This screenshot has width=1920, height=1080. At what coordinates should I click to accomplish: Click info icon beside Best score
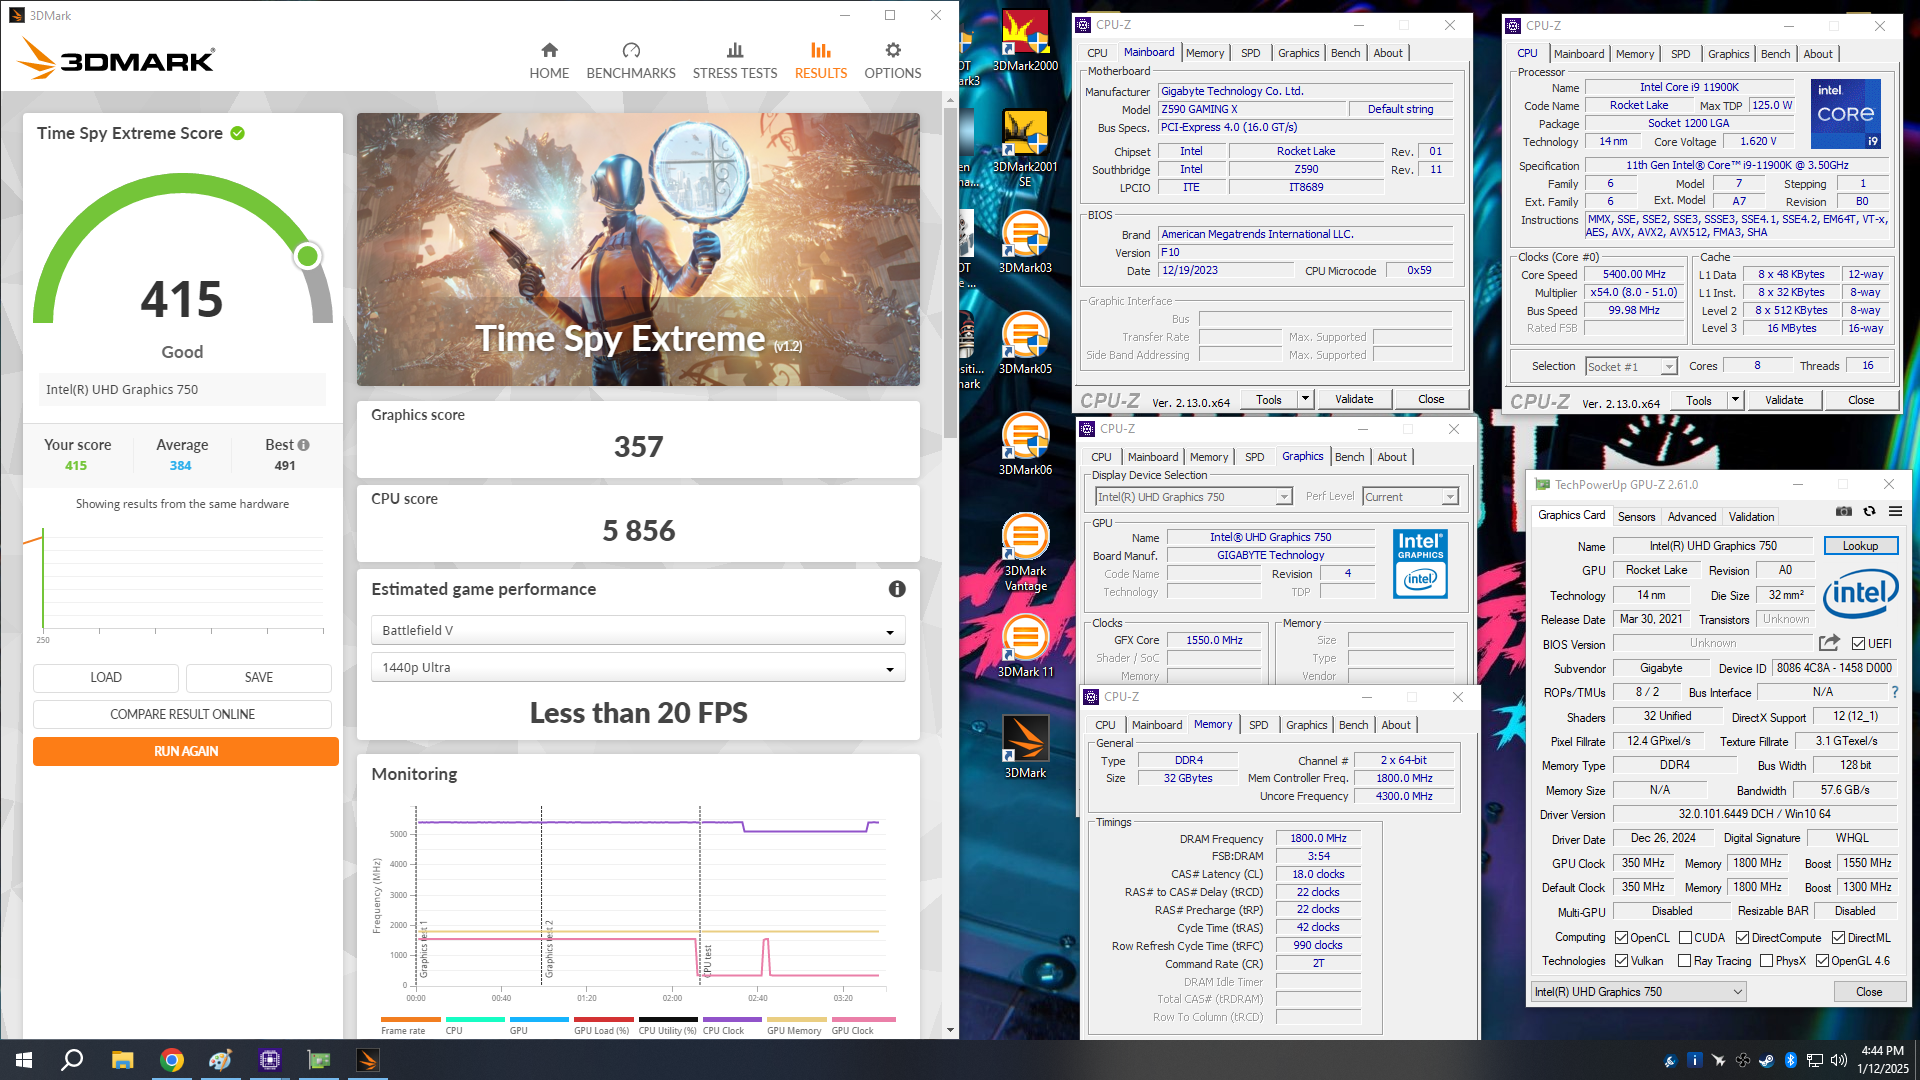pyautogui.click(x=303, y=445)
